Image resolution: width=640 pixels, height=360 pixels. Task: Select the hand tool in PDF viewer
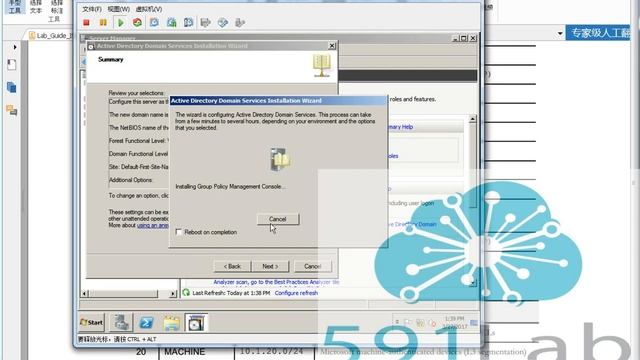tap(15, 7)
